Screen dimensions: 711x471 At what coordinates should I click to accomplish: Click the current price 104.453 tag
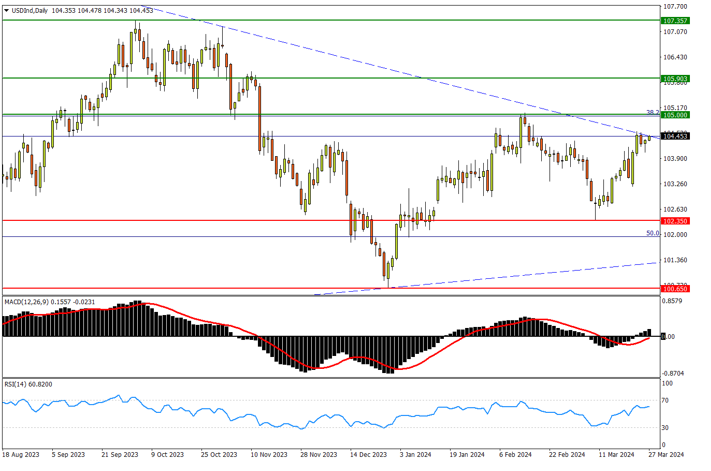(x=674, y=136)
